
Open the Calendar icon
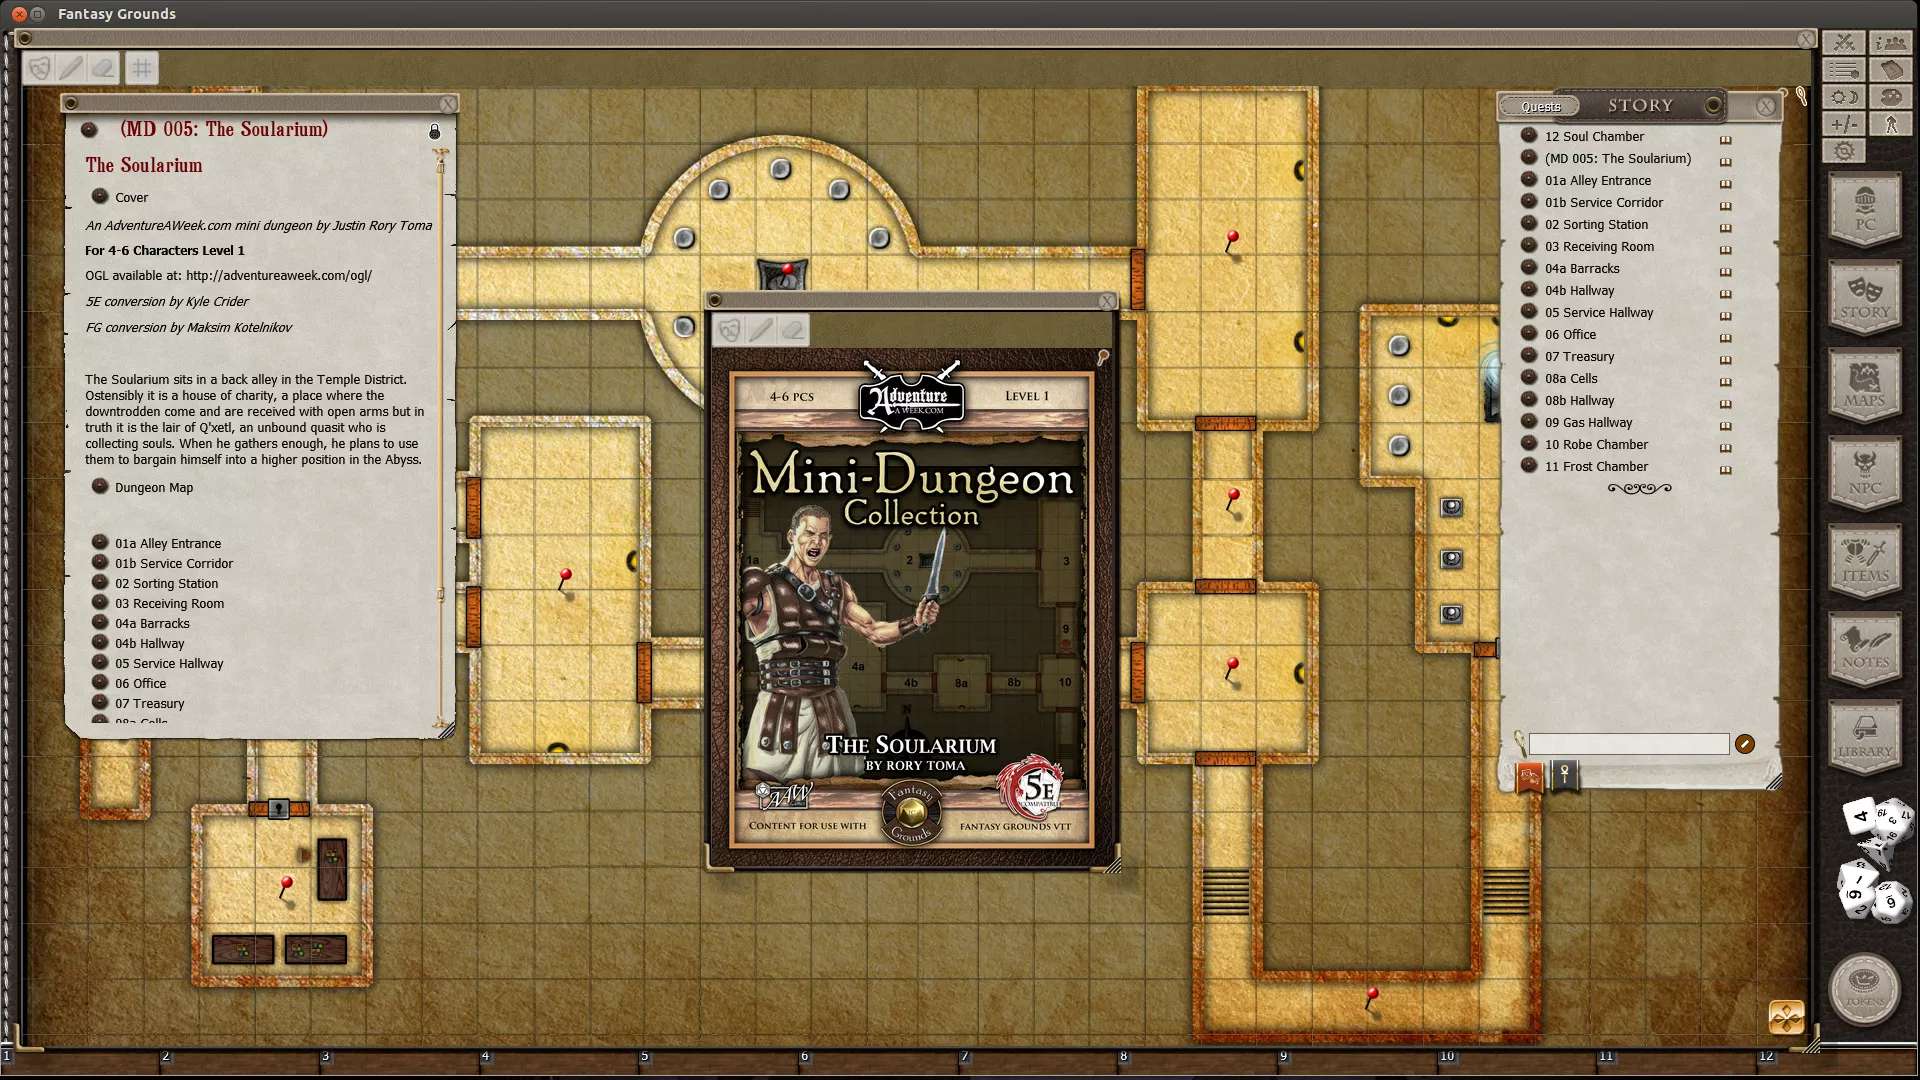pos(1890,70)
